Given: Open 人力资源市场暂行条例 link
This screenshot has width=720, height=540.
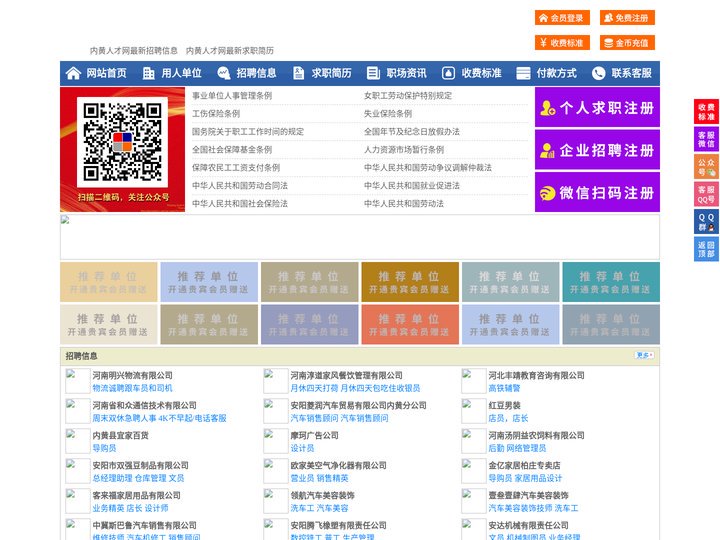Looking at the screenshot, I should [x=404, y=149].
